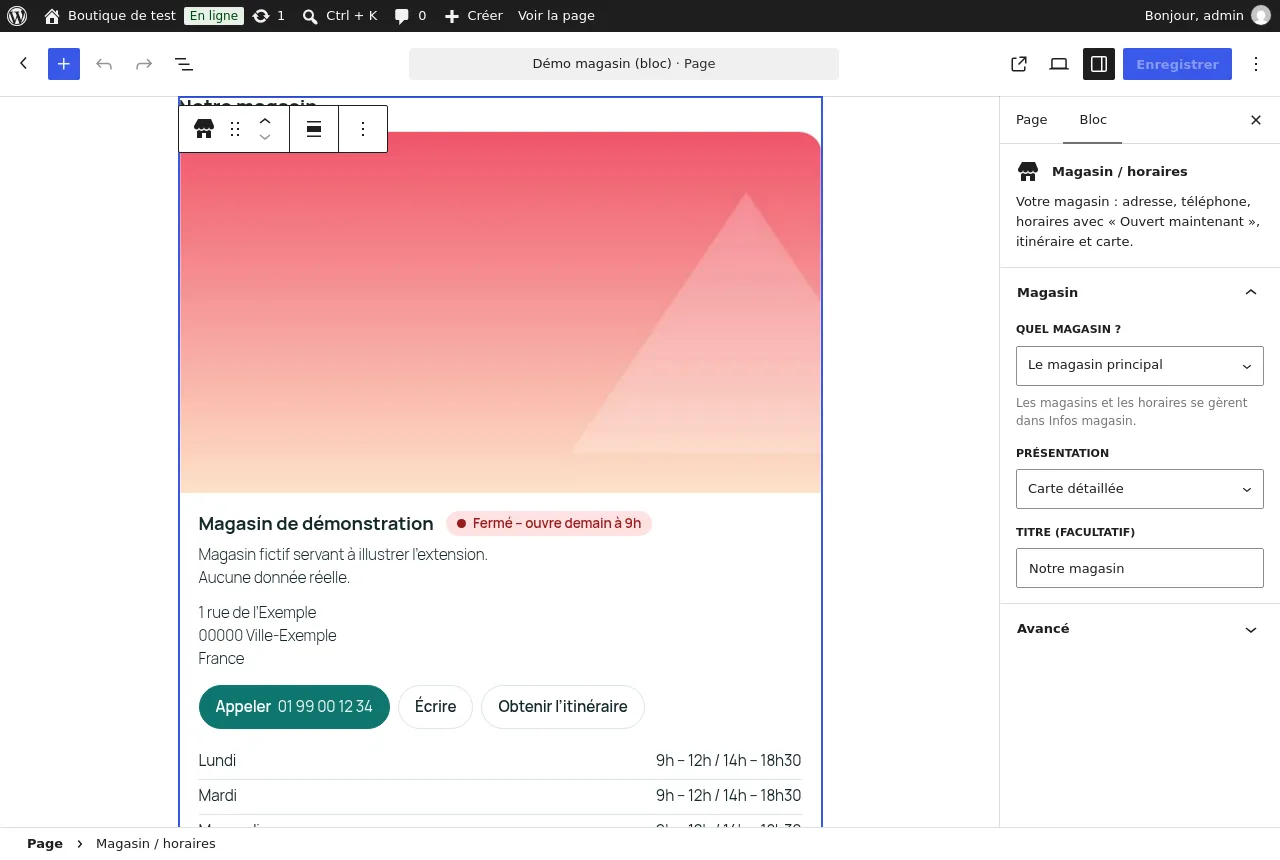Switch to the Page tab
Image resolution: width=1280 pixels, height=860 pixels.
(1032, 120)
